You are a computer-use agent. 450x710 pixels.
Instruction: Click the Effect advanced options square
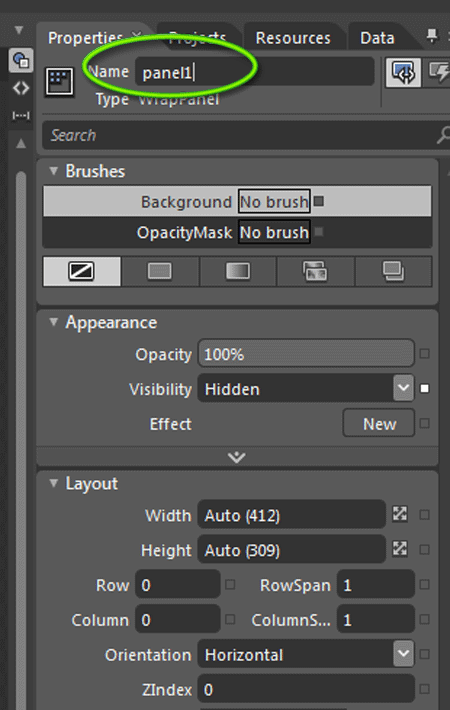pyautogui.click(x=424, y=423)
